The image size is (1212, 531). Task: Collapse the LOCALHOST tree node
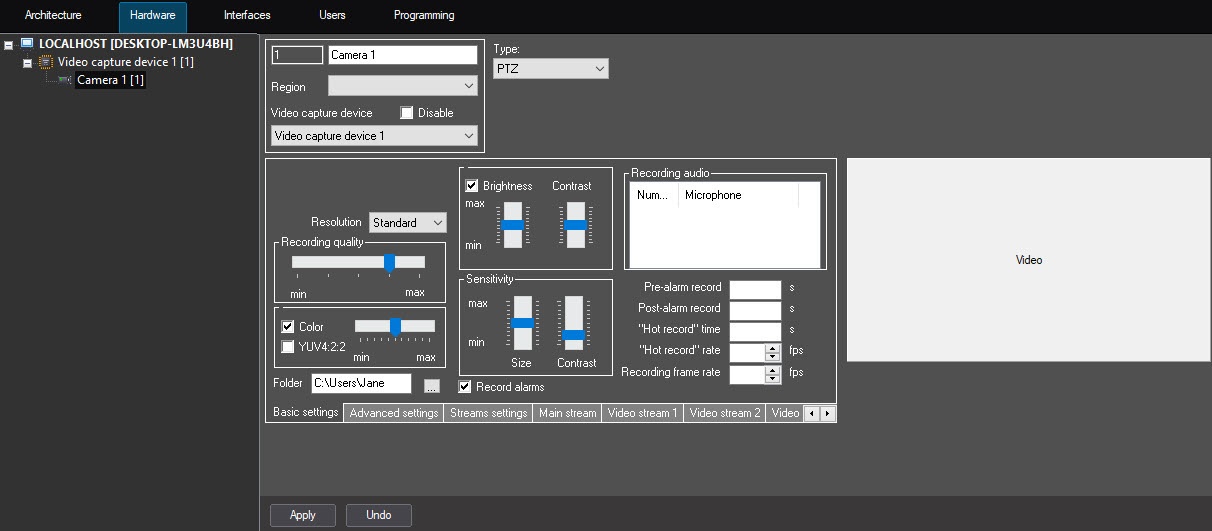[9, 45]
